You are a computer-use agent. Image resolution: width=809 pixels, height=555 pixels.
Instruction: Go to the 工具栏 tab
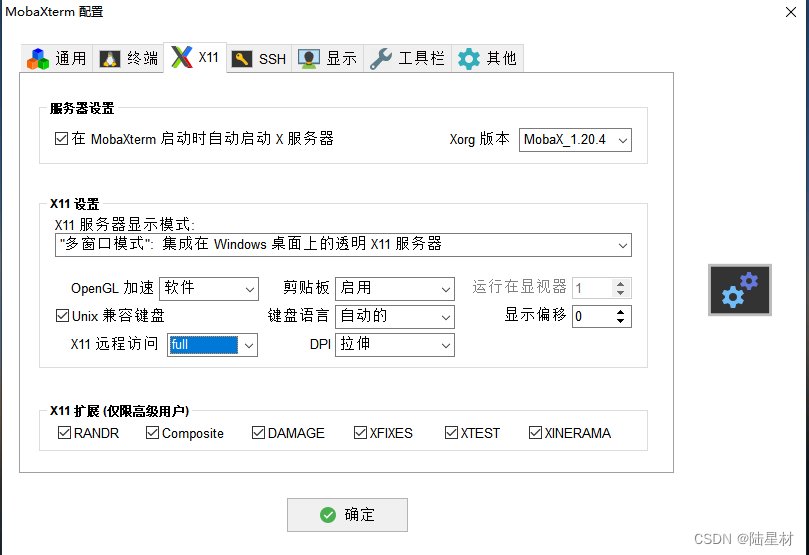[x=408, y=58]
